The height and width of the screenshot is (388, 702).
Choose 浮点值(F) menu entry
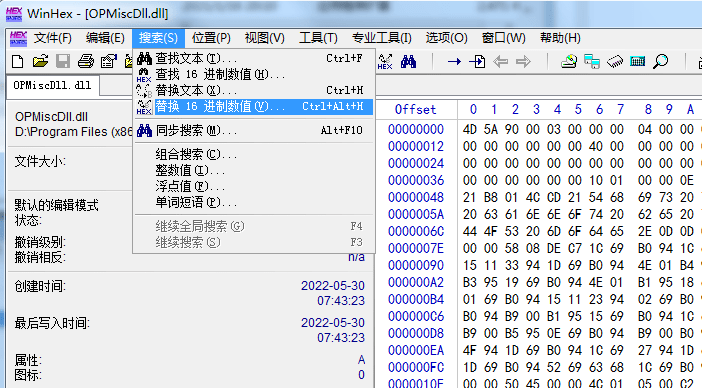coord(254,187)
